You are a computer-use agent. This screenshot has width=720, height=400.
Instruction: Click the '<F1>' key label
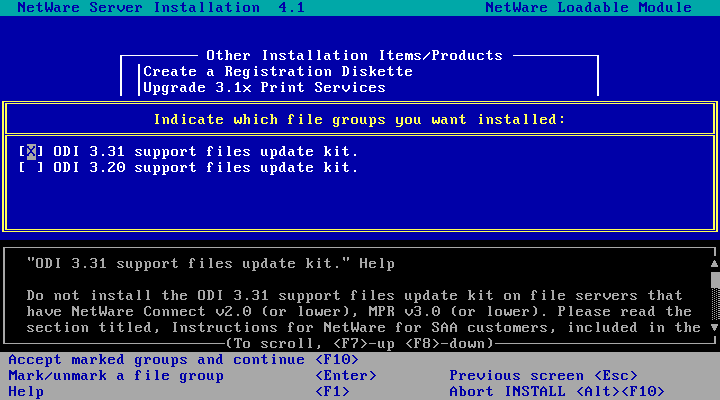tap(332, 392)
